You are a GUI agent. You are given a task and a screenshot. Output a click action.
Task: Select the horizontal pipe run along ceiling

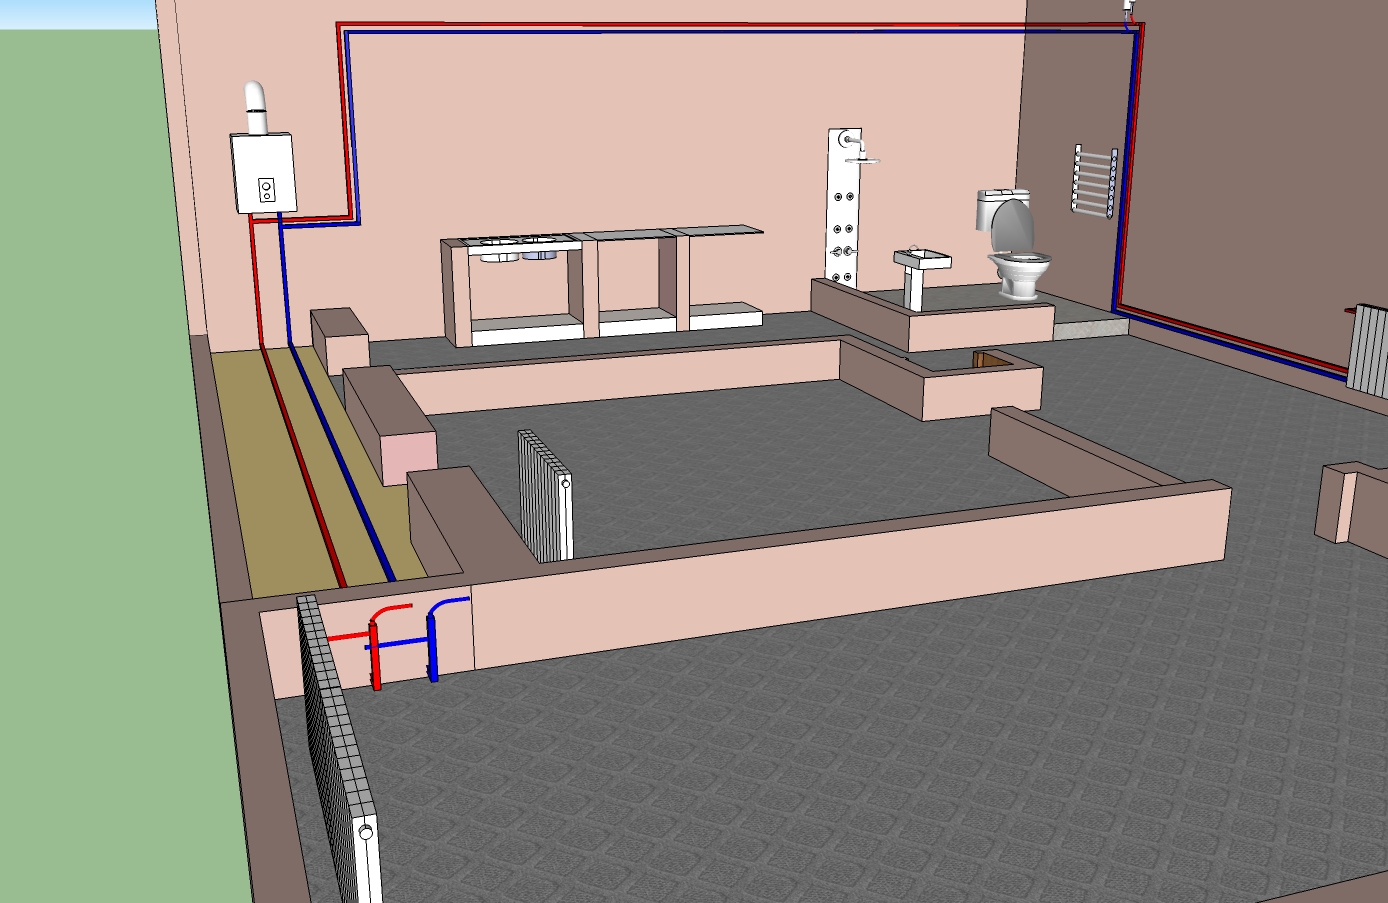(x=700, y=26)
